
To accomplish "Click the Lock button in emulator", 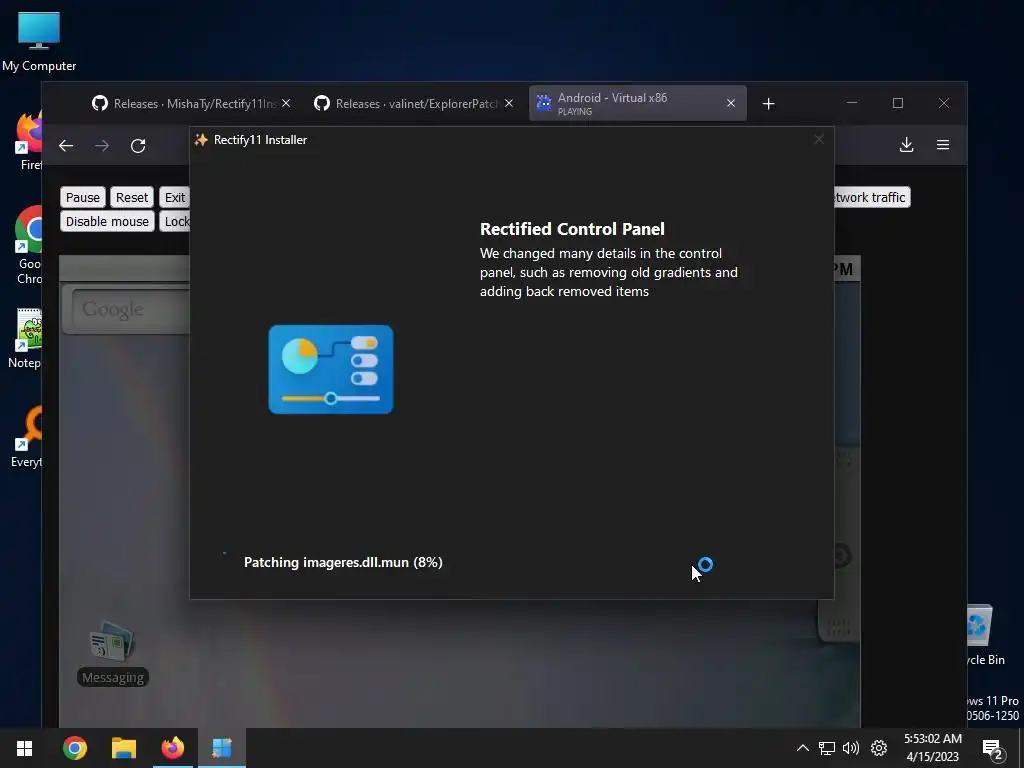I will (175, 221).
